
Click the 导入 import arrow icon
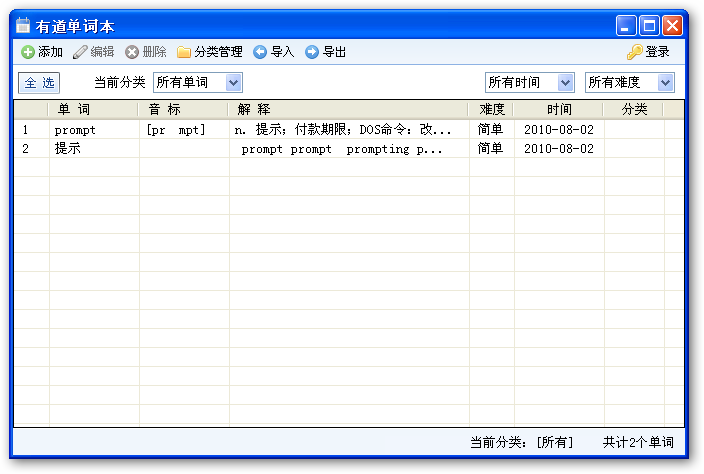260,52
